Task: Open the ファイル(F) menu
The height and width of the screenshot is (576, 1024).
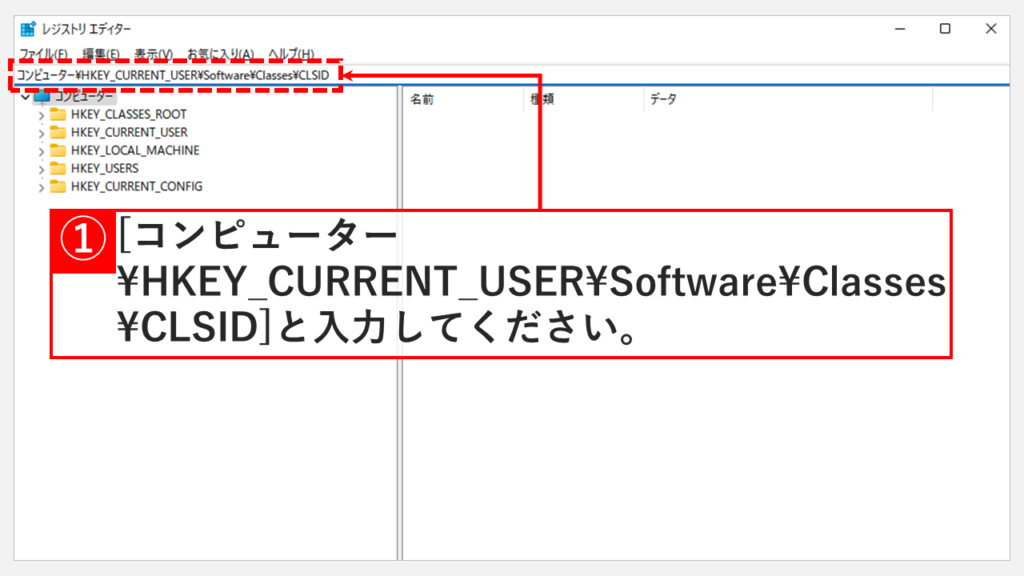Action: tap(43, 54)
